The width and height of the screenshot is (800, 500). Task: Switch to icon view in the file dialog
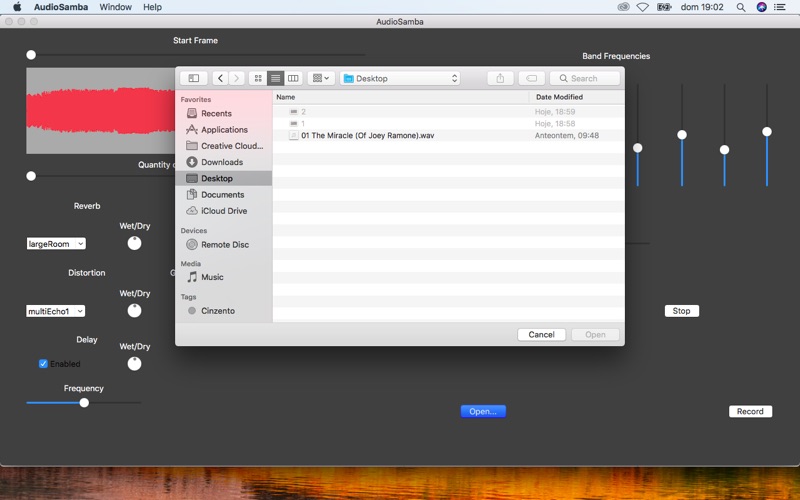258,78
